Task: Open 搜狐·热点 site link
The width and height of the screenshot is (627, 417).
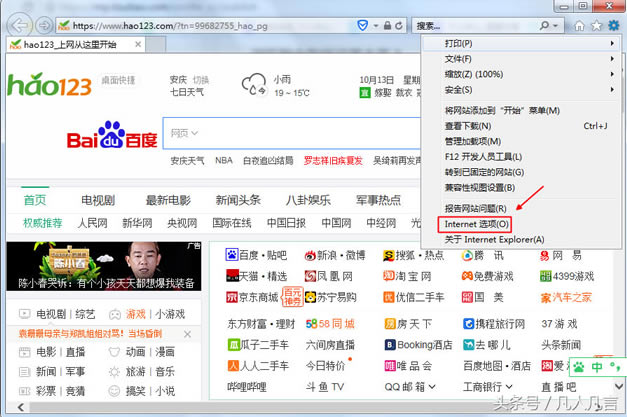Action: [413, 255]
